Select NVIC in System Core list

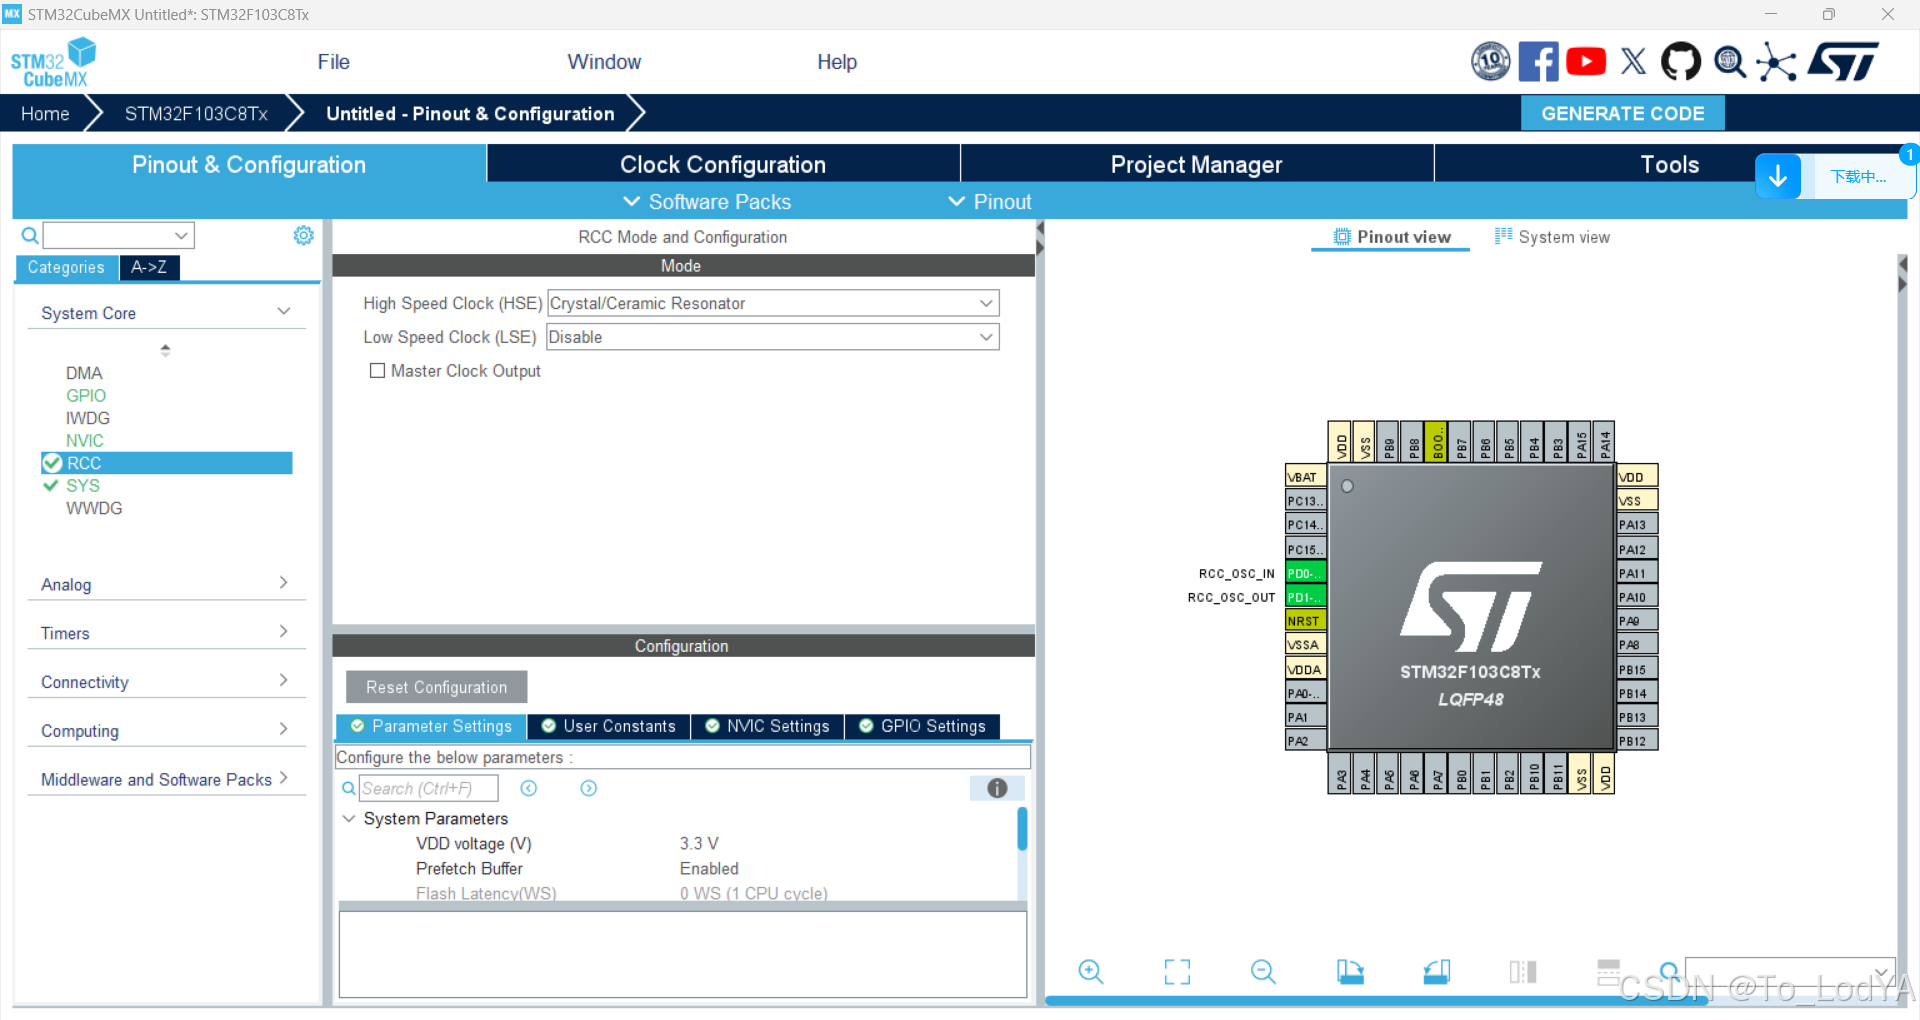click(x=85, y=441)
